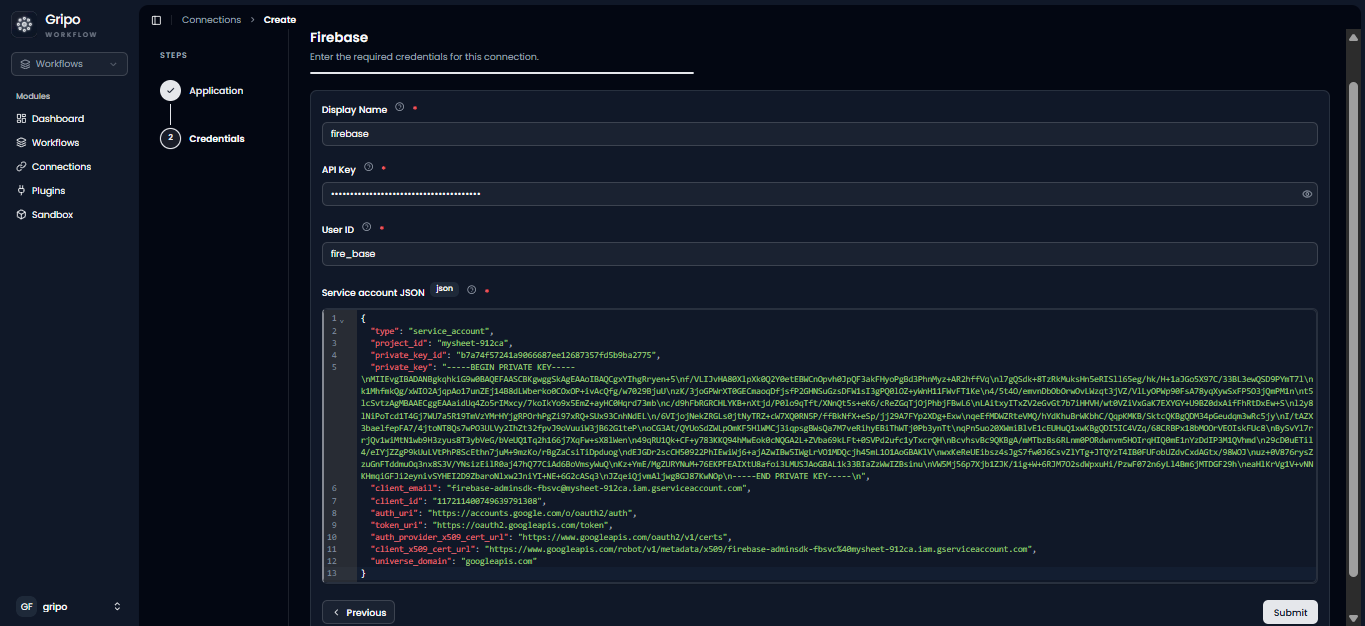Open the gripo user account menu
1365x626 pixels.
[69, 606]
